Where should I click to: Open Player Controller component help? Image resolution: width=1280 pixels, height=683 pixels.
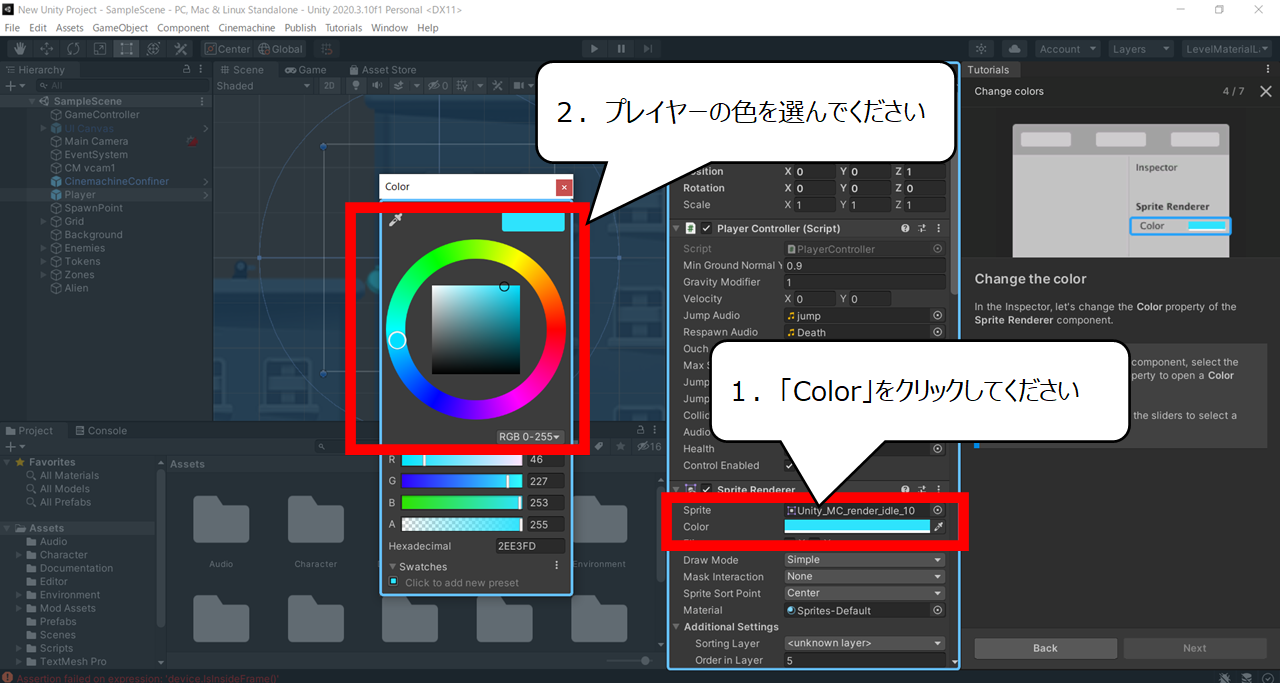click(x=905, y=229)
